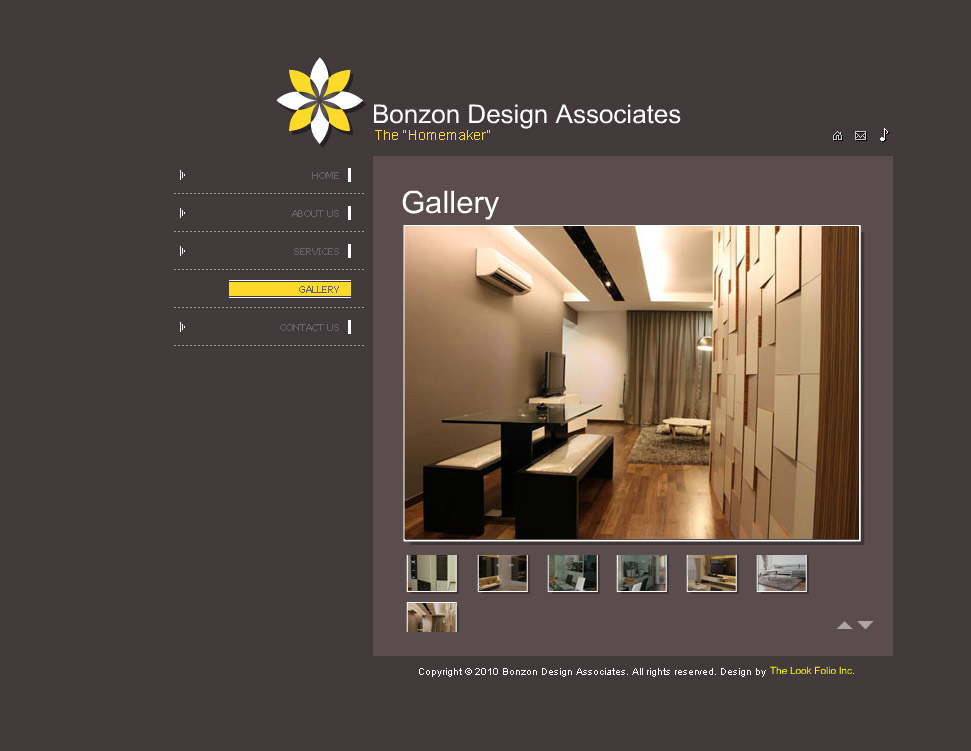The height and width of the screenshot is (751, 971).
Task: Click the Bonzon Design Associates title
Action: (526, 115)
